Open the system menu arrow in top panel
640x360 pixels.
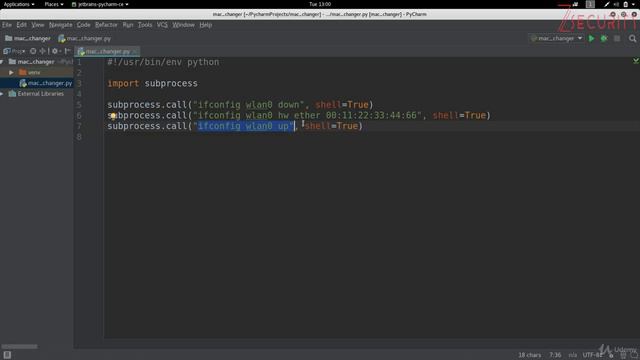pyautogui.click(x=634, y=4)
